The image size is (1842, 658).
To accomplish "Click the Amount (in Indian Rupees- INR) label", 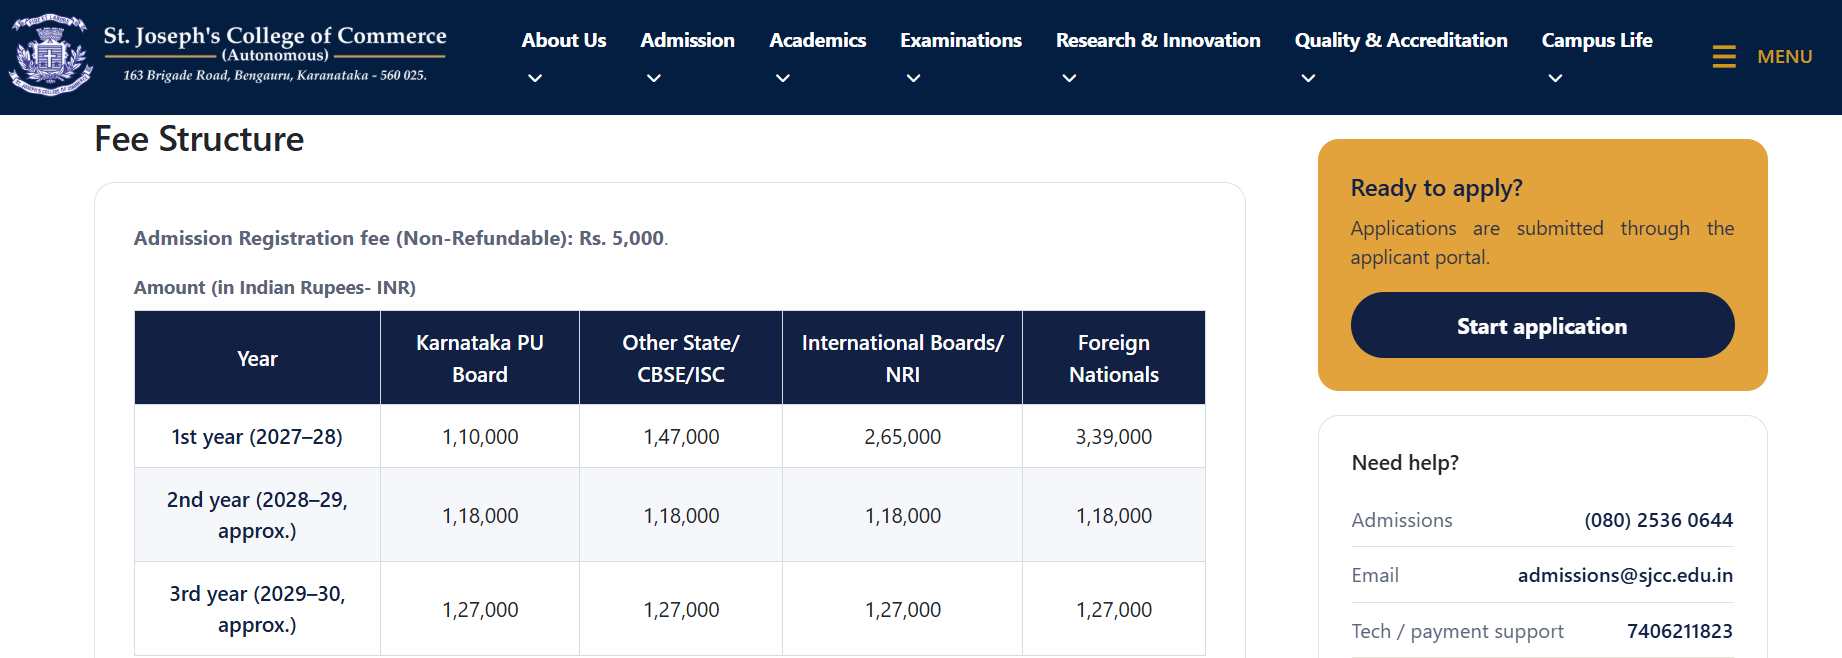I will (275, 287).
